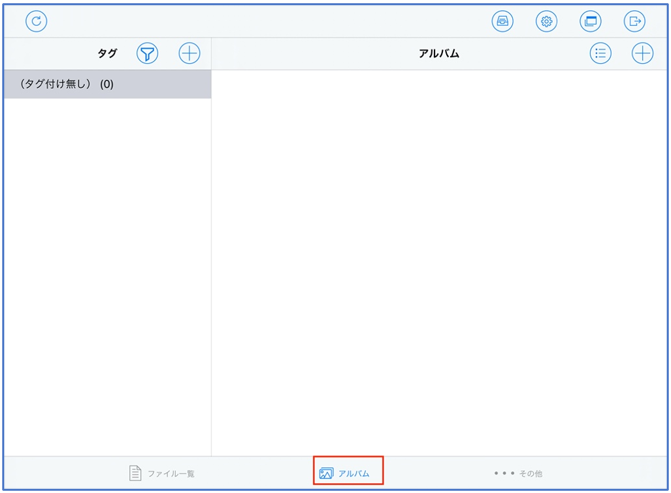Click the three dots beside その他
The image size is (671, 493).
[503, 473]
